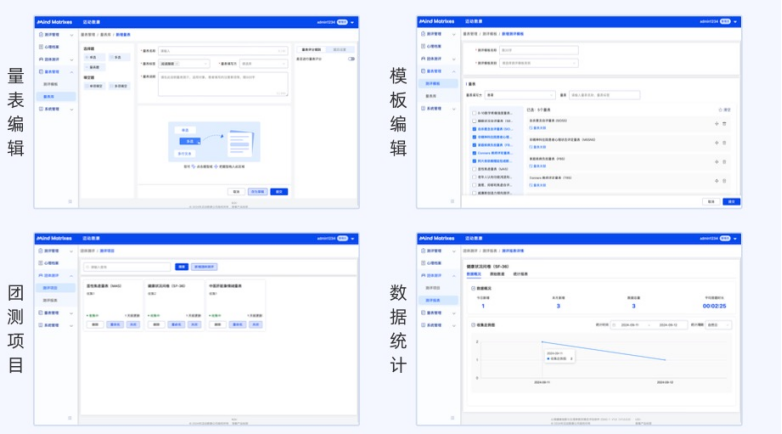Collapse 量表管理 chevron in the 模板编辑 sidebar
Viewport: 782px width, 434px height.
454,71
